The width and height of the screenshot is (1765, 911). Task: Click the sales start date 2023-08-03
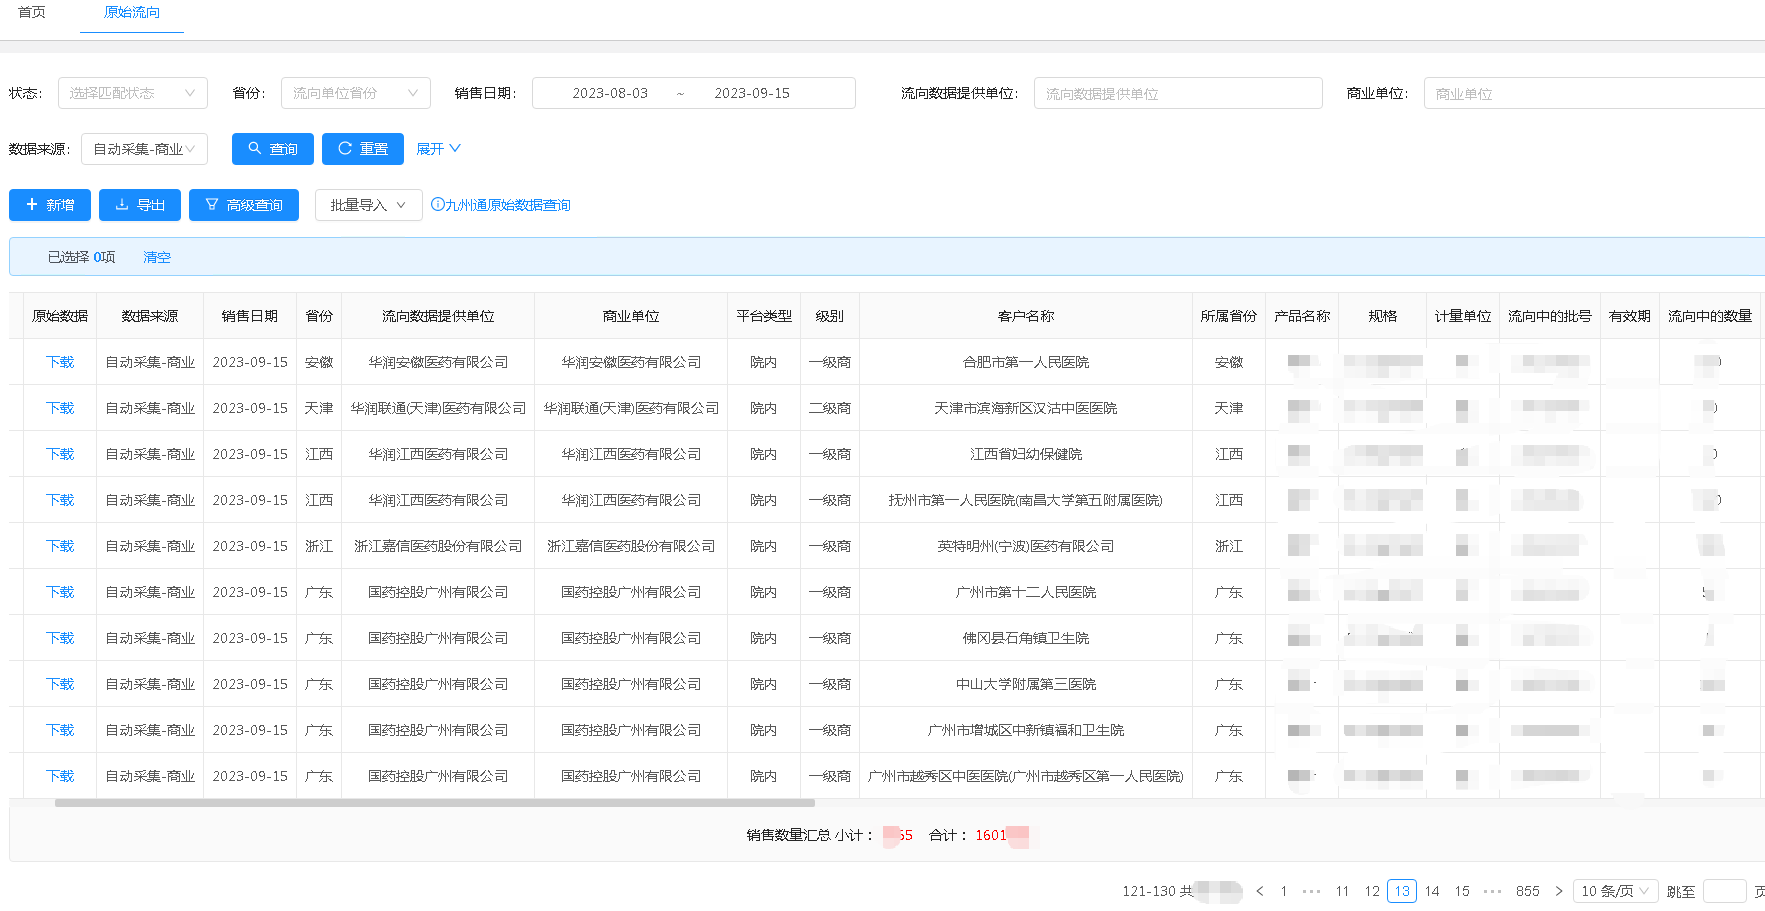click(610, 93)
